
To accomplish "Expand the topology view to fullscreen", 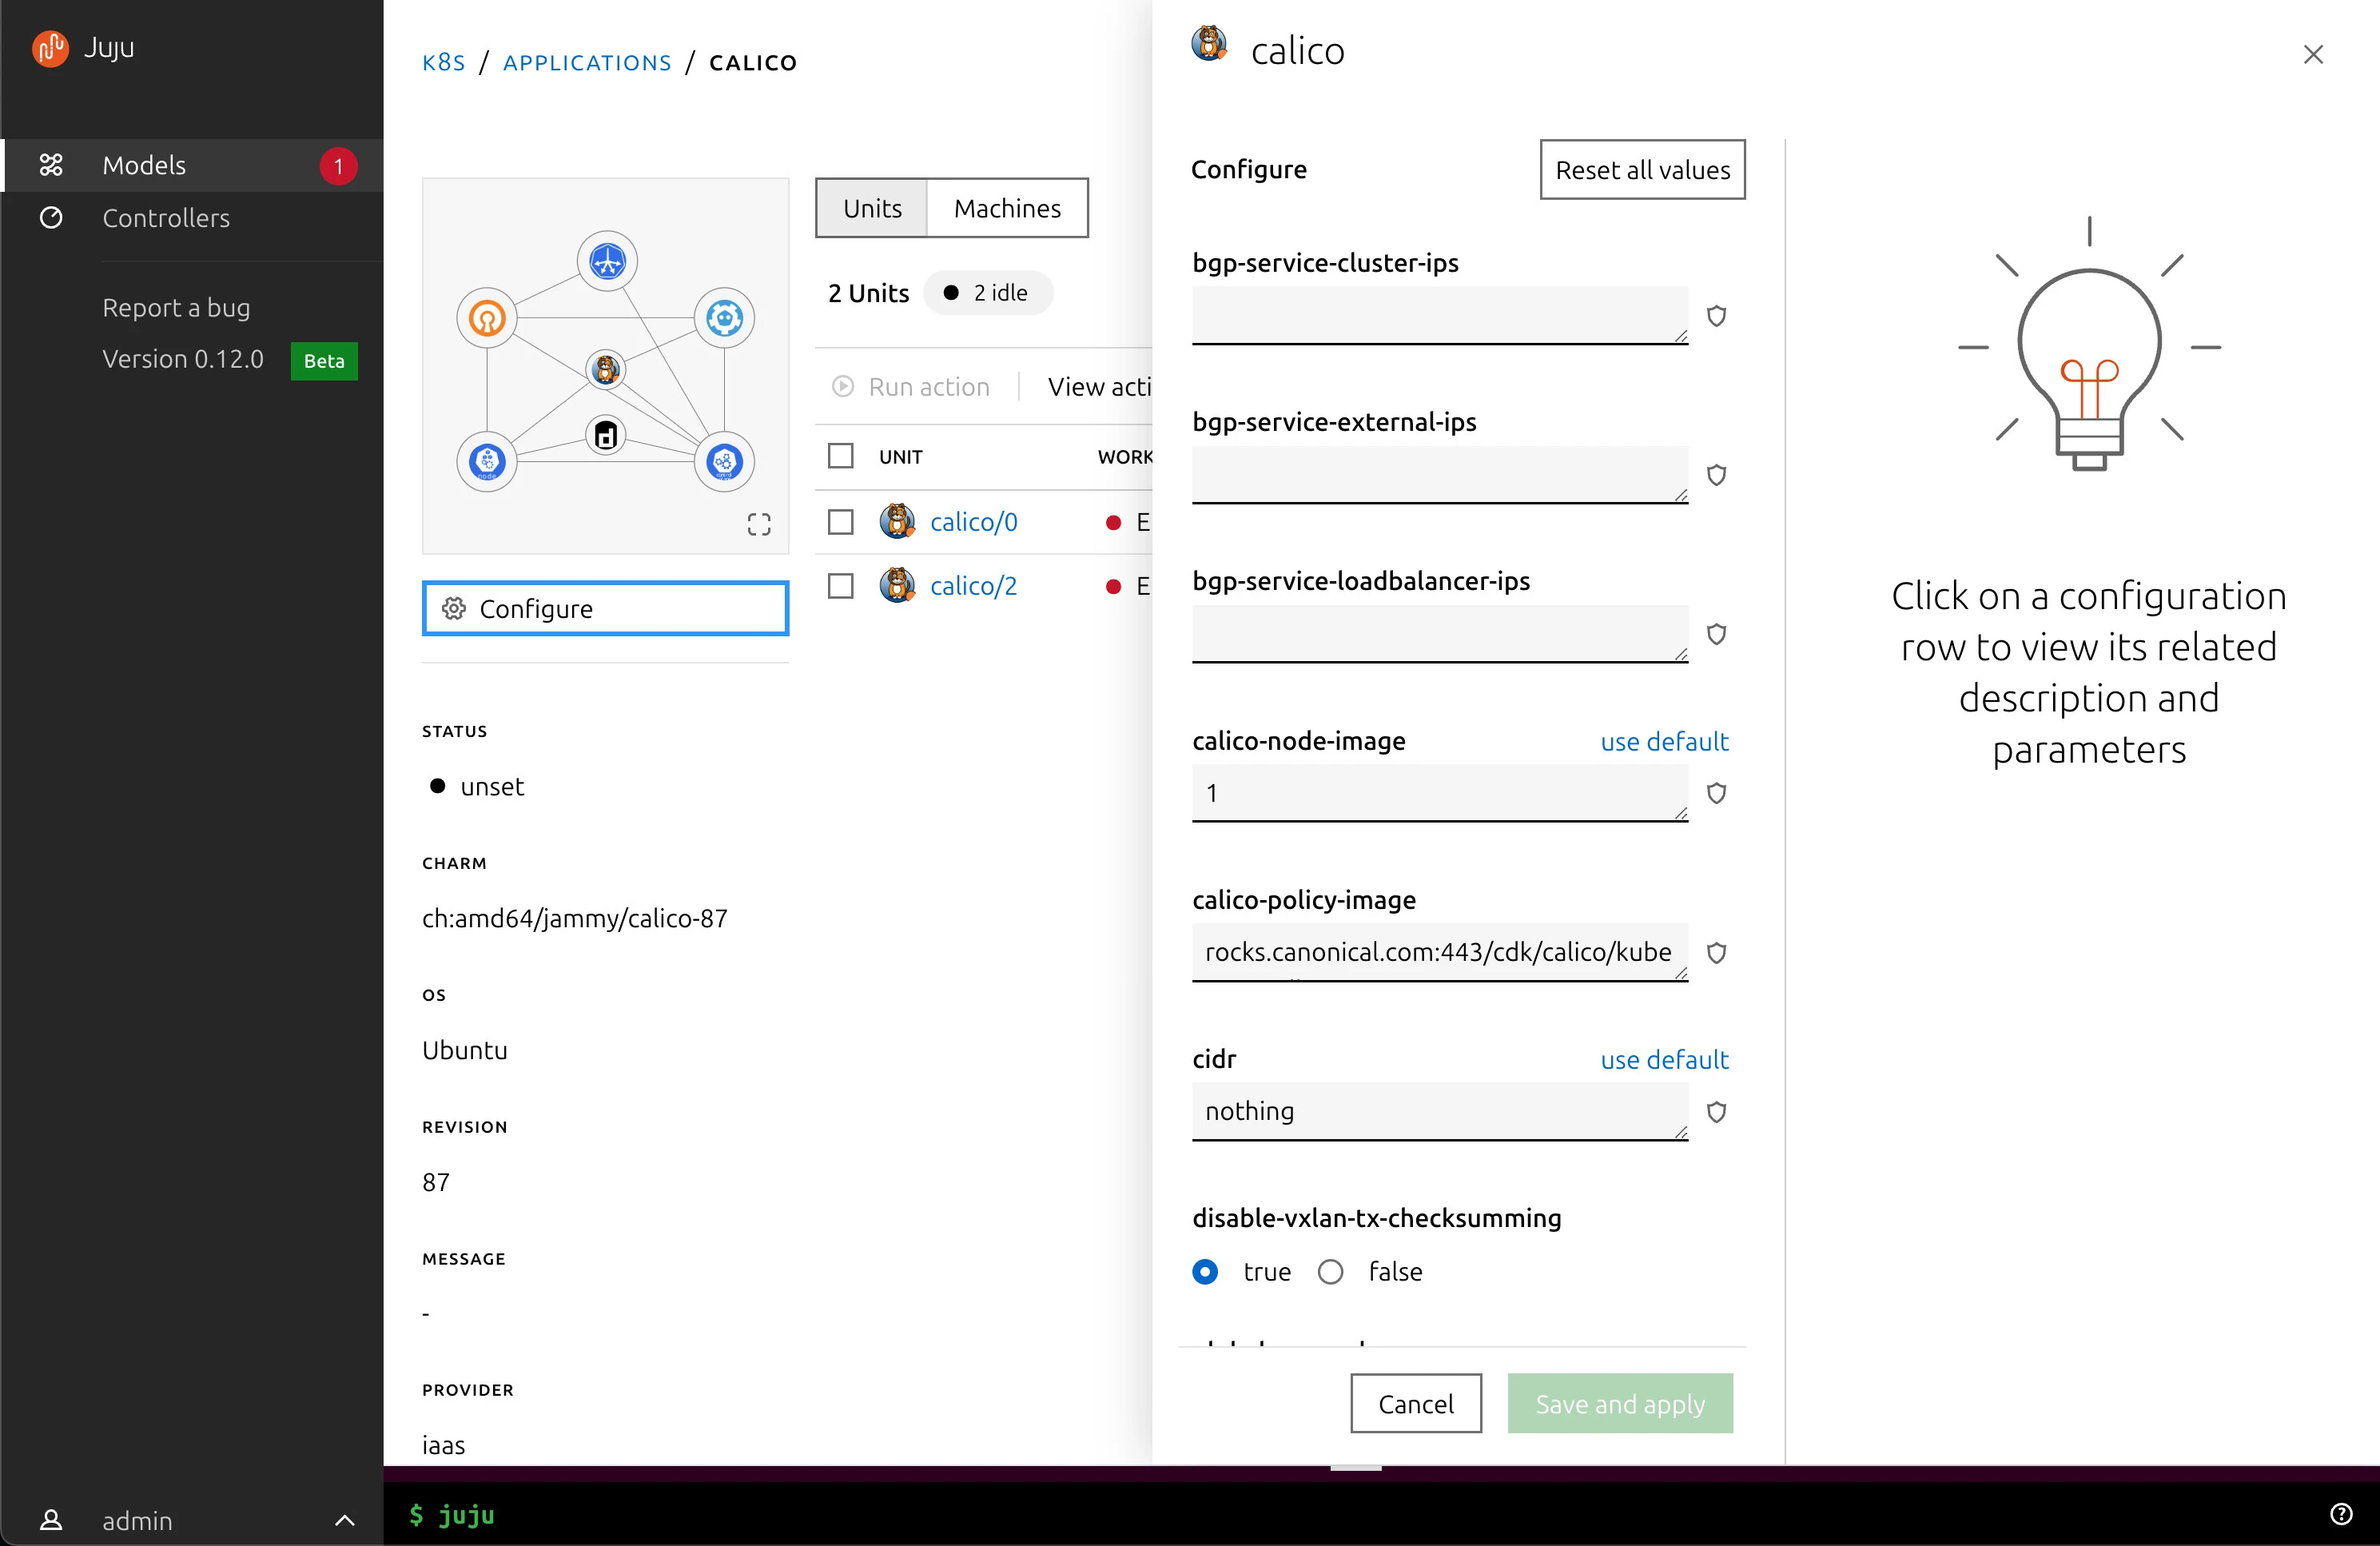I will click(759, 524).
